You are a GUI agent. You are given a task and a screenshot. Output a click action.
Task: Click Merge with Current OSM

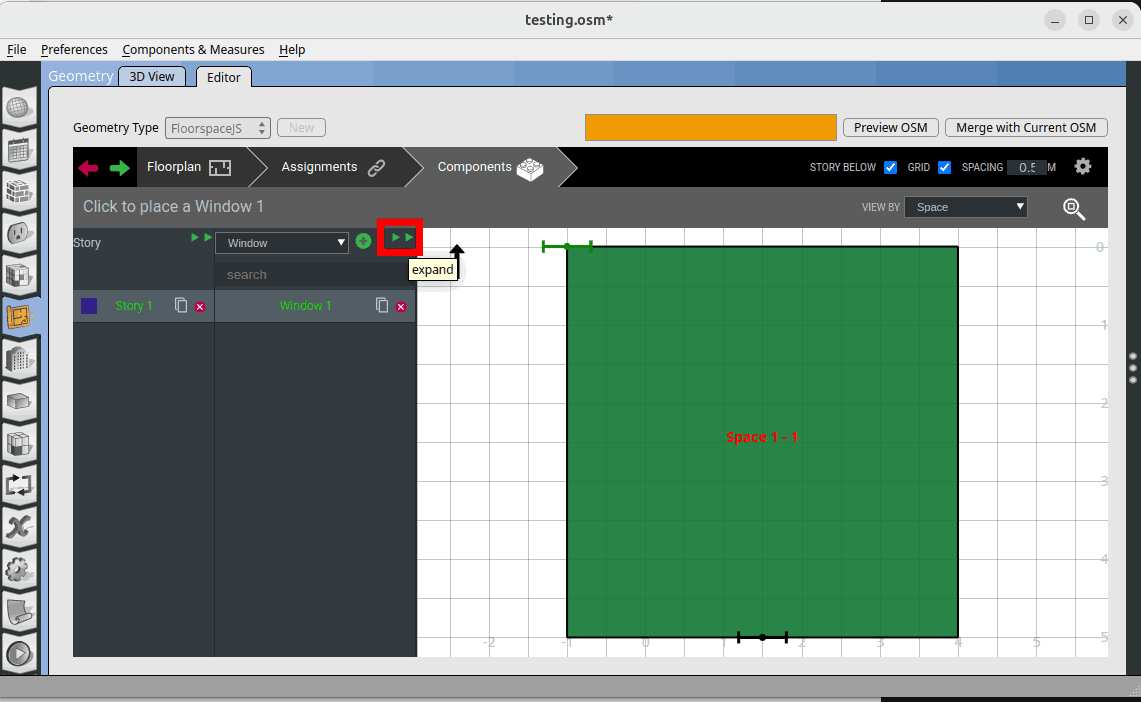coord(1025,128)
